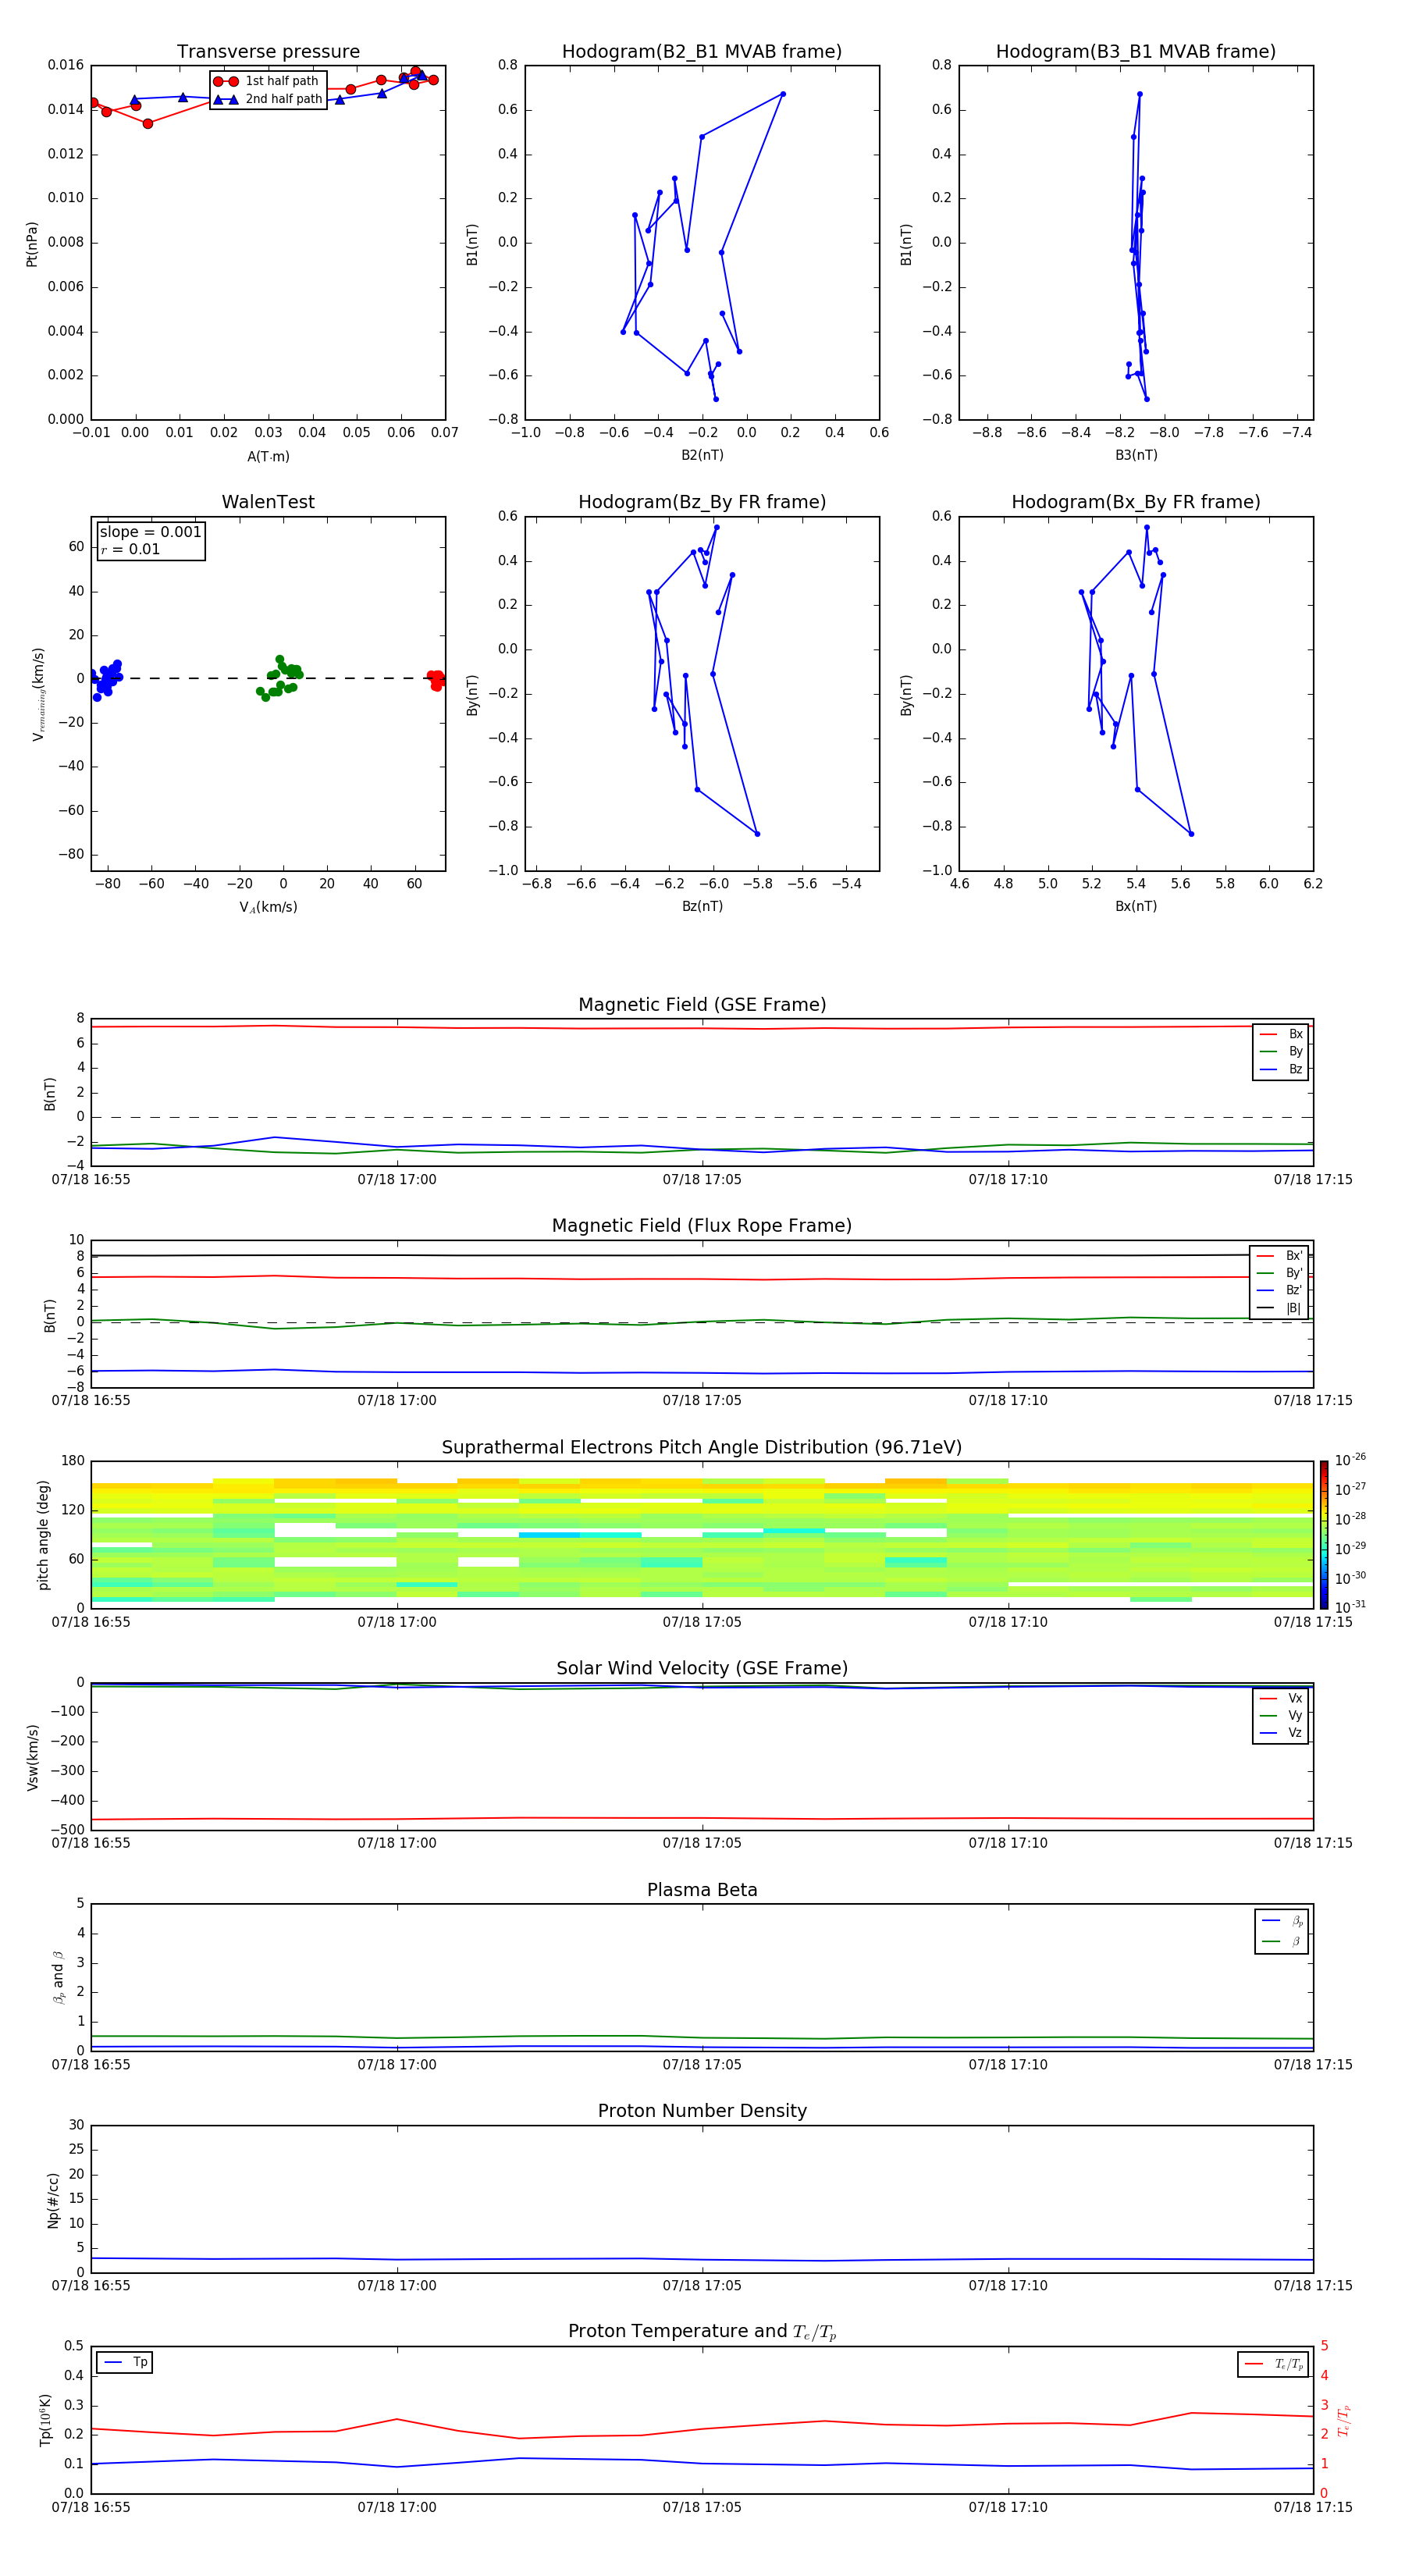1405x2576 pixels.
Task: Click the "V_A(km/s)" x-axis label
Action: click(268, 907)
